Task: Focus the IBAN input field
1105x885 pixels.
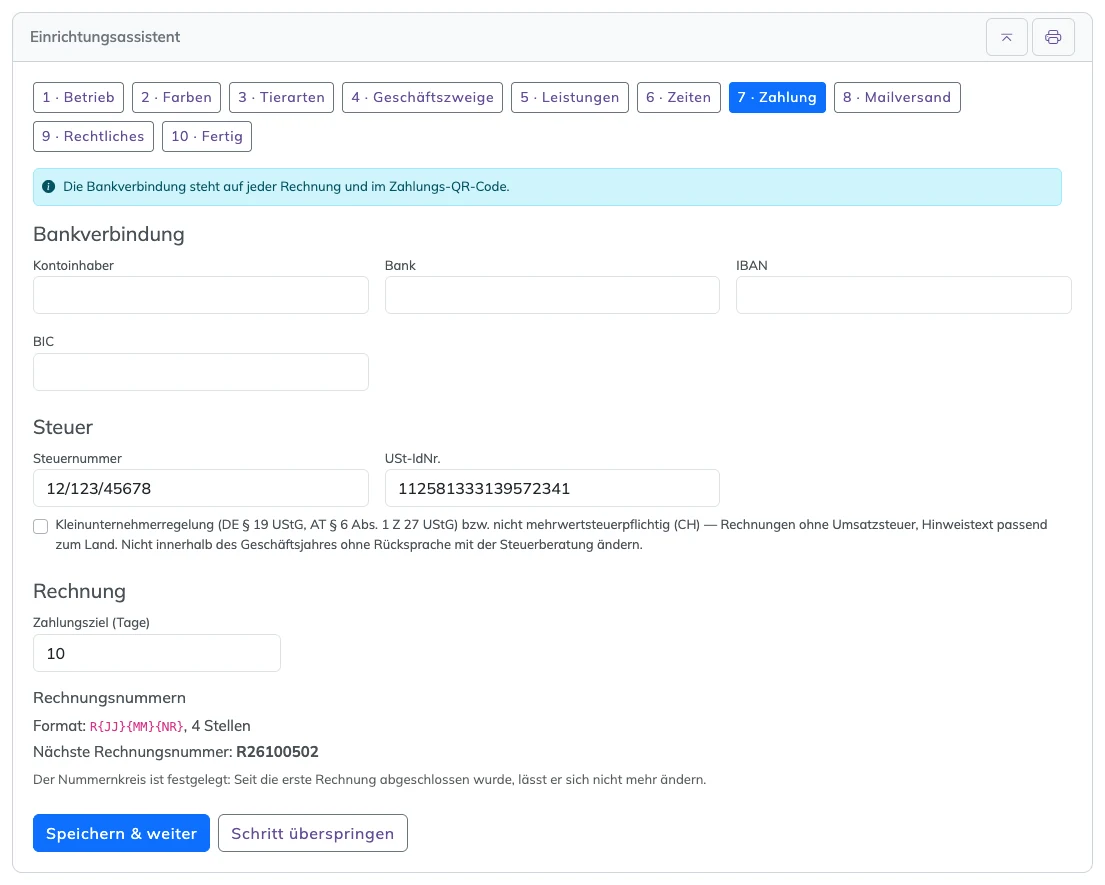Action: coord(903,295)
